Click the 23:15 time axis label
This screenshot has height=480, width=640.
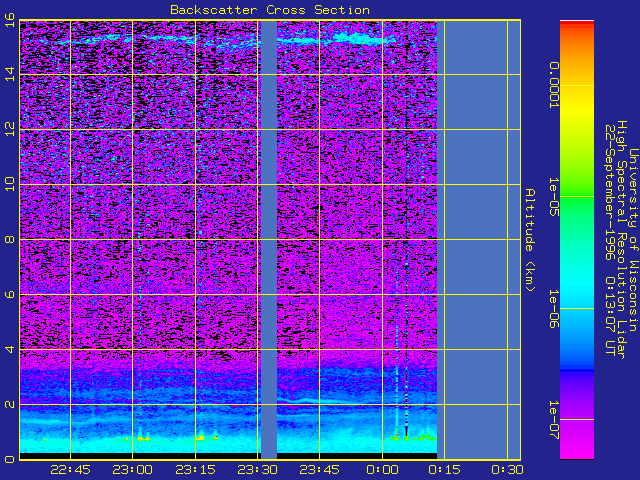pyautogui.click(x=195, y=470)
